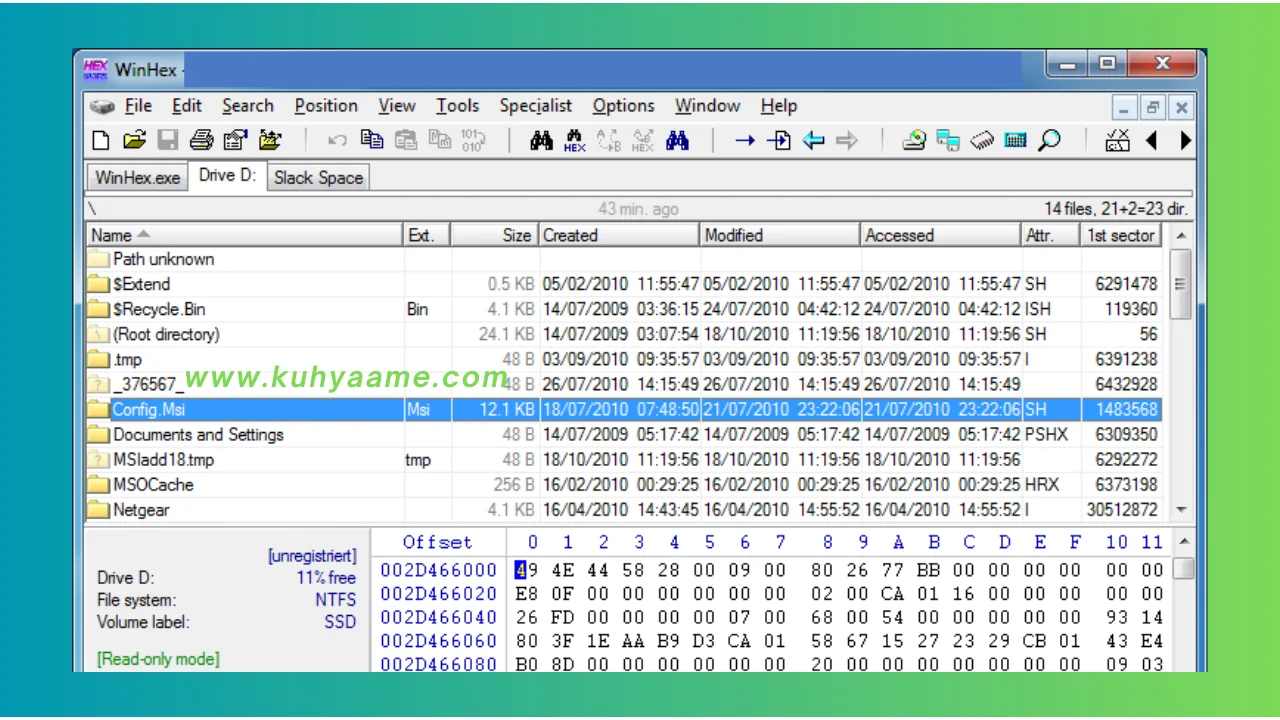Open the Specialist menu
The height and width of the screenshot is (720, 1280).
536,106
